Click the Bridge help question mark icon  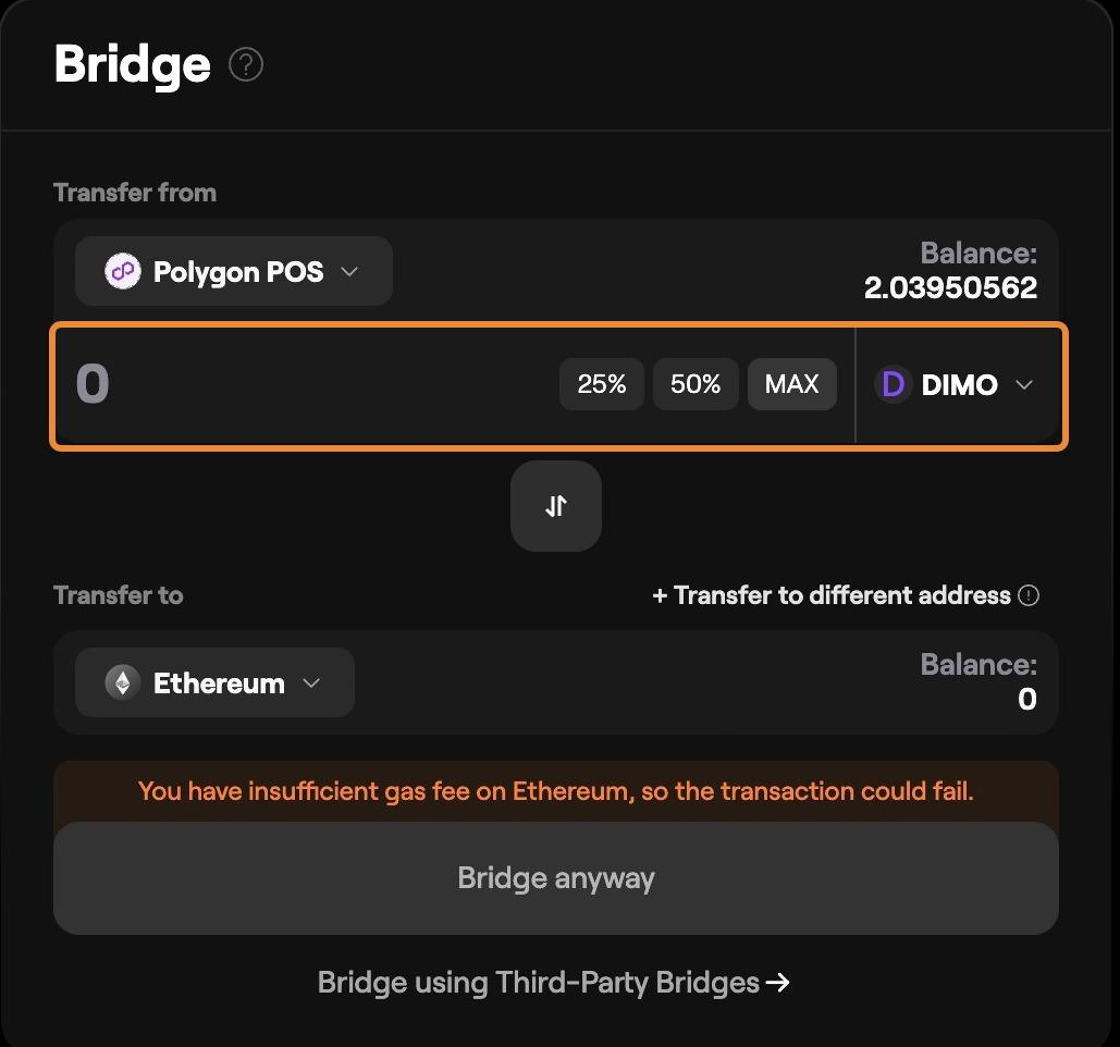tap(246, 65)
